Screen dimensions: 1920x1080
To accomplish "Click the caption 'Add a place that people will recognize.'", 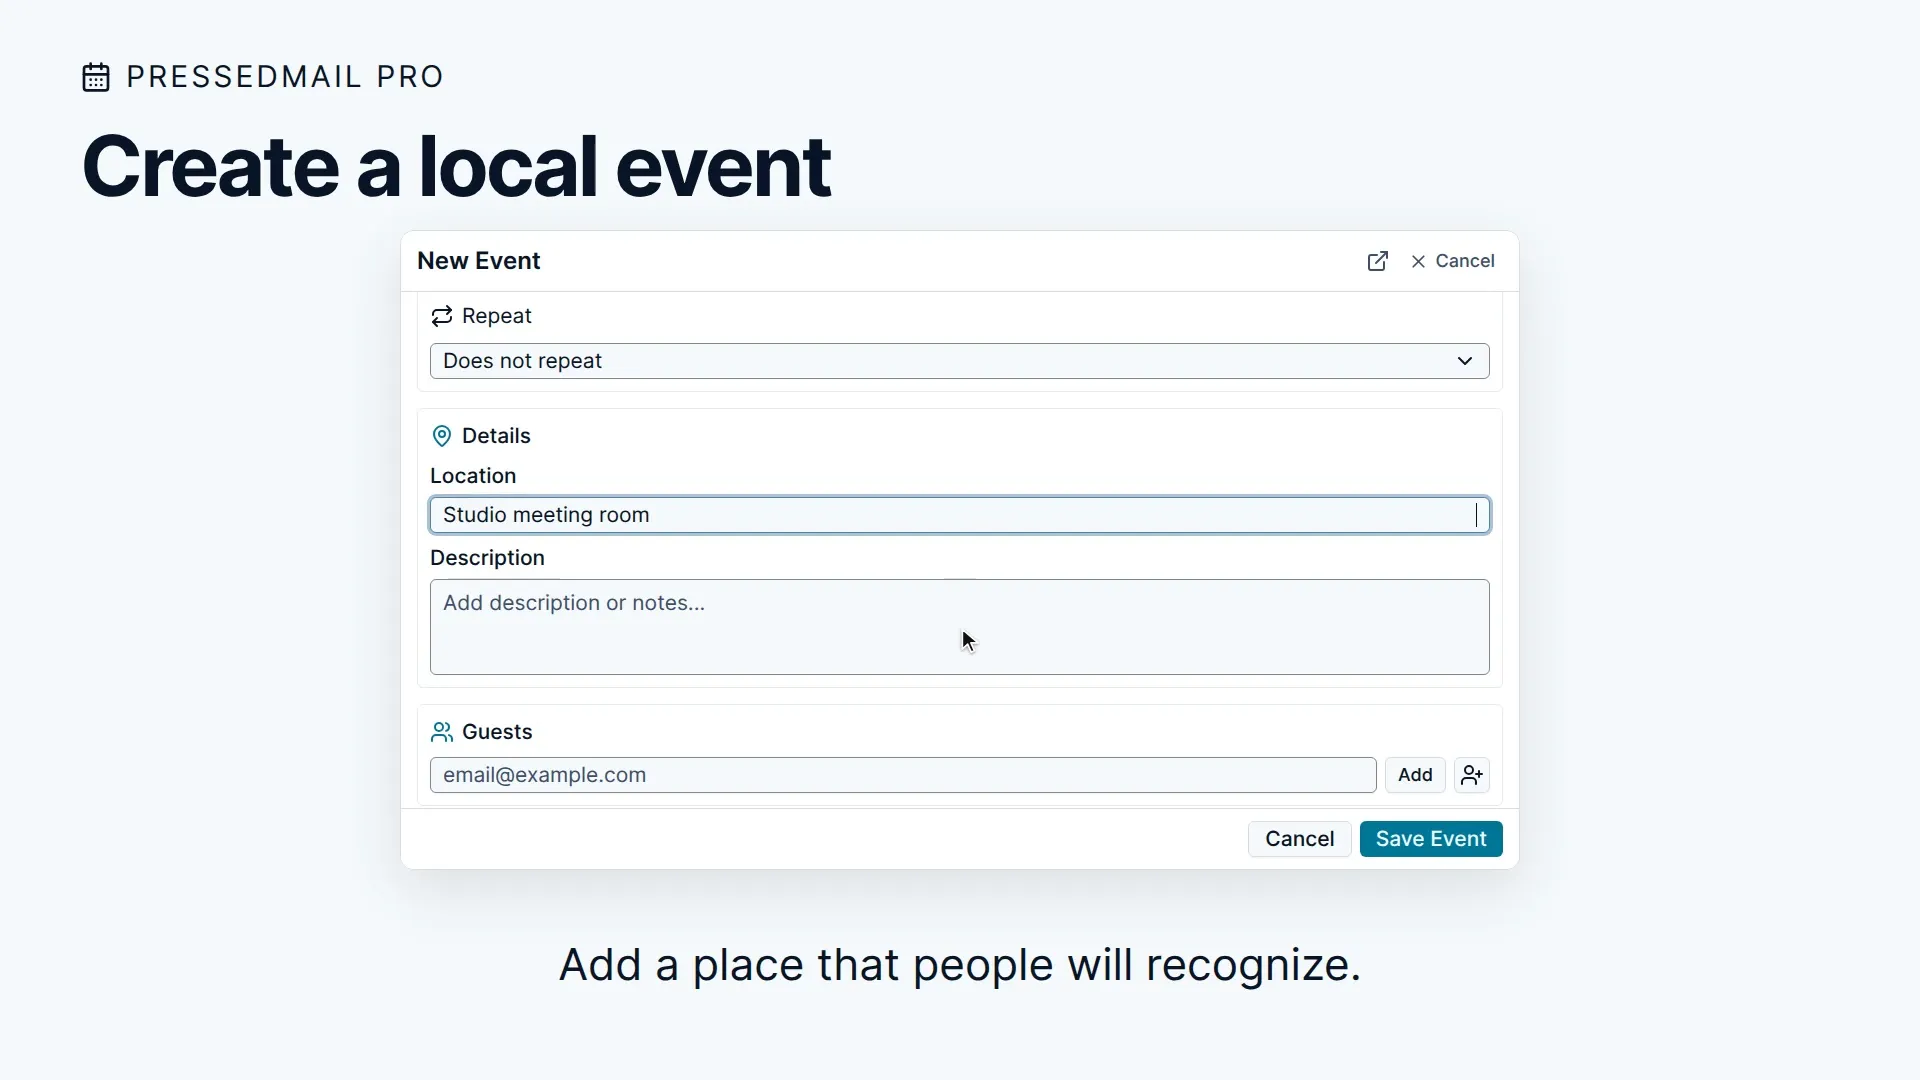I will 960,966.
